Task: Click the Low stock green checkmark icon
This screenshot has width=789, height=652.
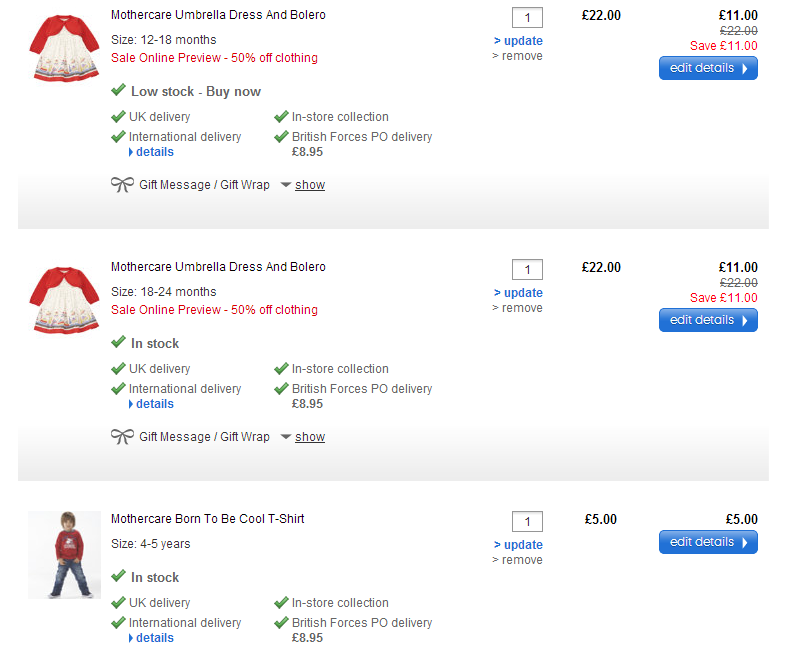Action: (118, 91)
